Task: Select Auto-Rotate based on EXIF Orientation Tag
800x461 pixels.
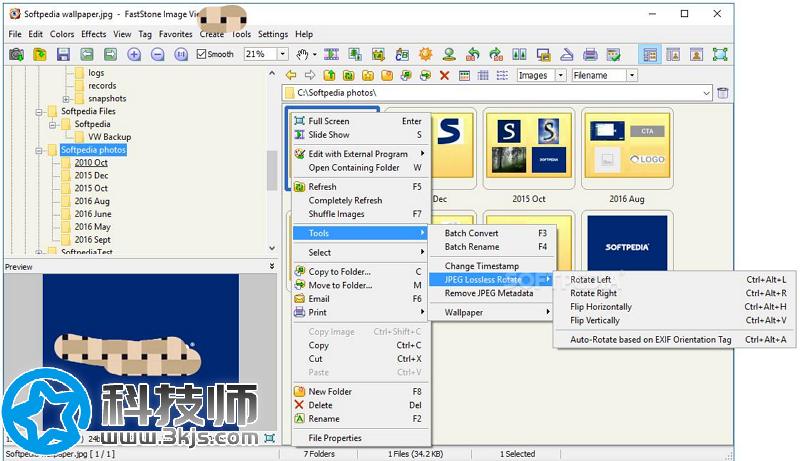Action: point(675,340)
